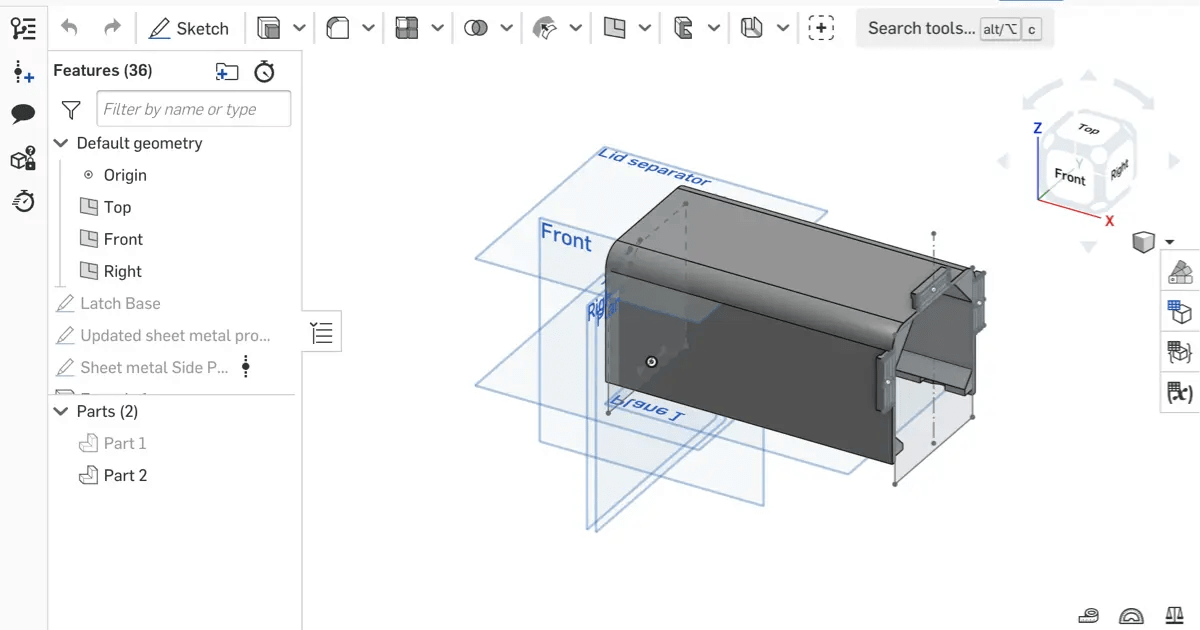1200x630 pixels.
Task: Select Part 2 in the Parts list
Action: pyautogui.click(x=125, y=474)
